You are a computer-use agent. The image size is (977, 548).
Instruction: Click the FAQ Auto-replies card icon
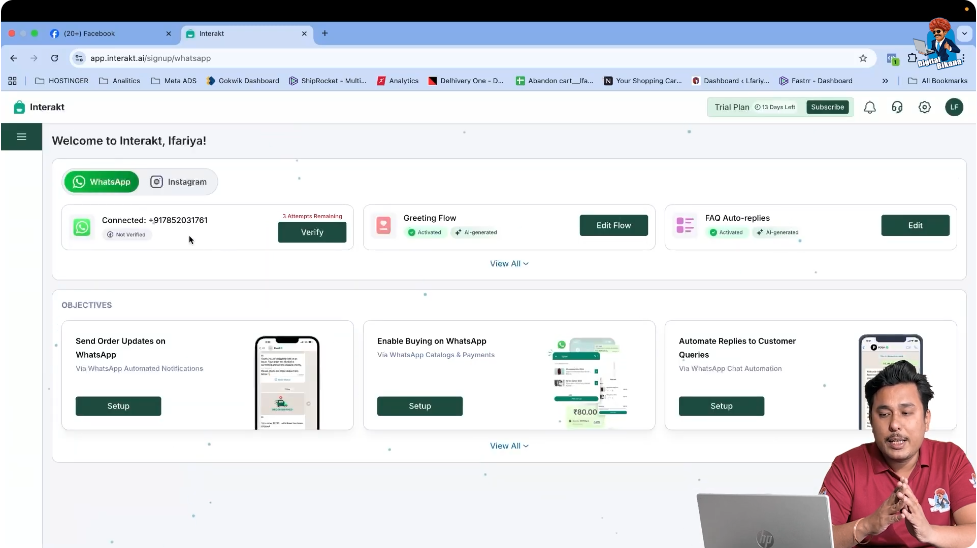coord(685,225)
